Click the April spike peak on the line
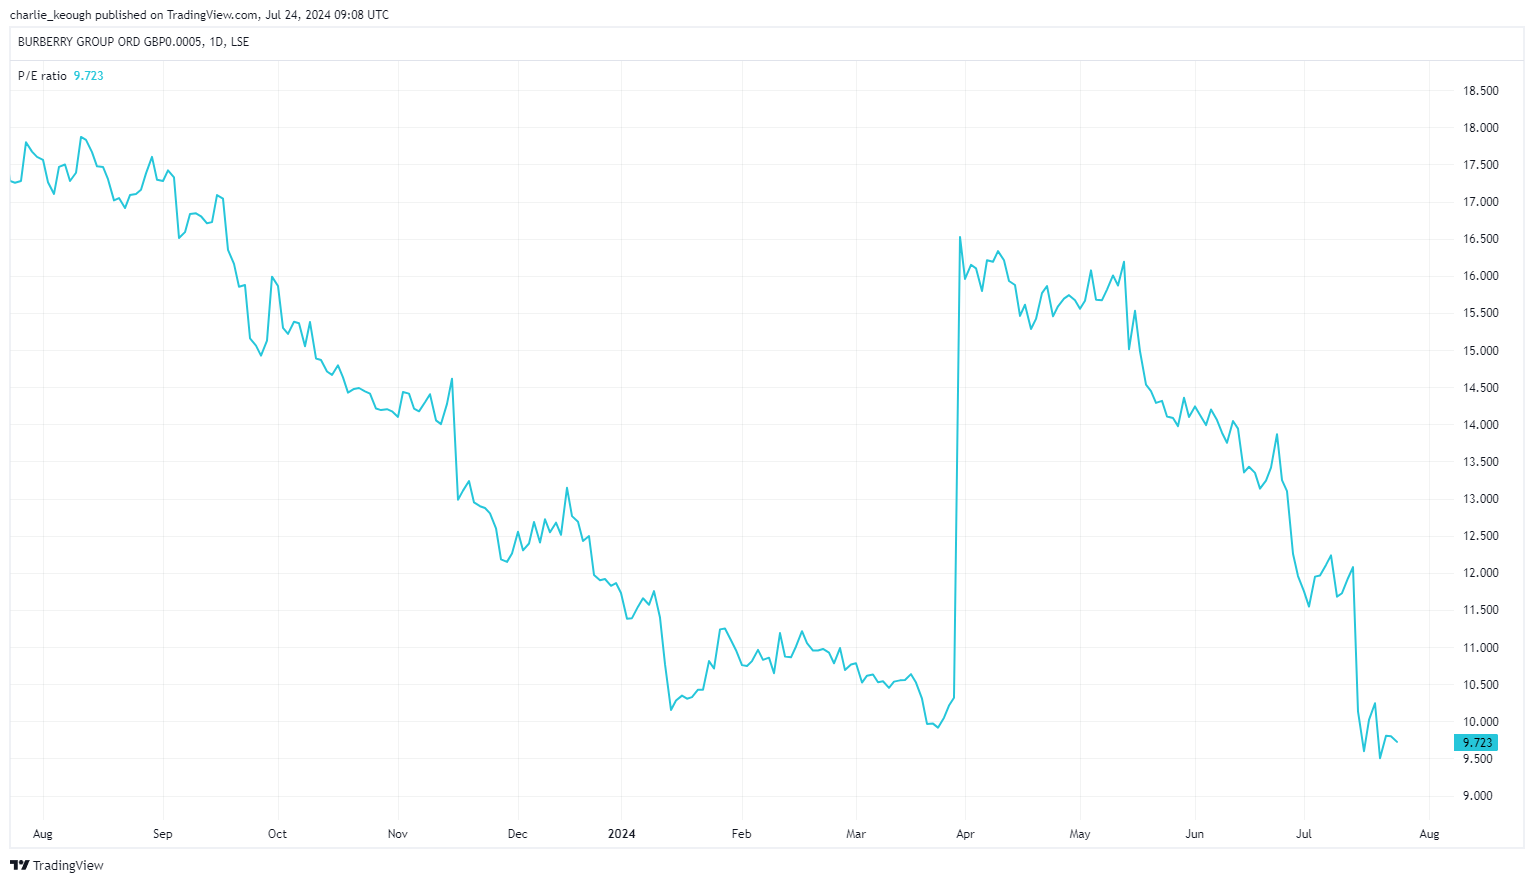This screenshot has width=1534, height=883. tap(960, 238)
